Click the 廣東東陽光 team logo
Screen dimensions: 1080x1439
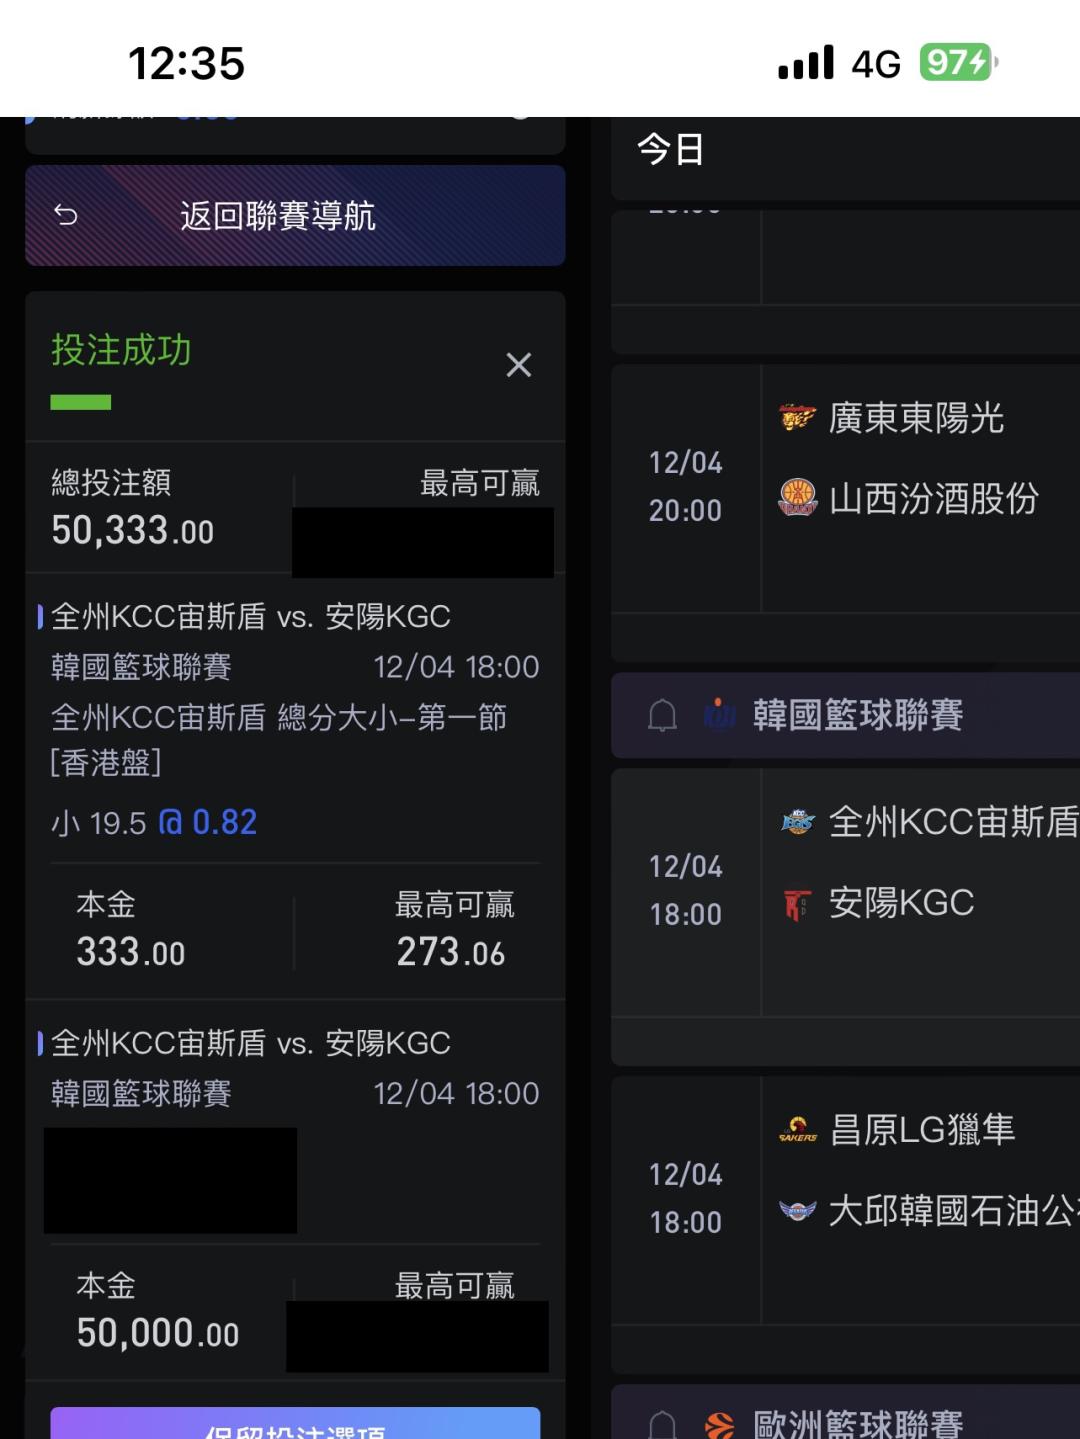(x=797, y=417)
